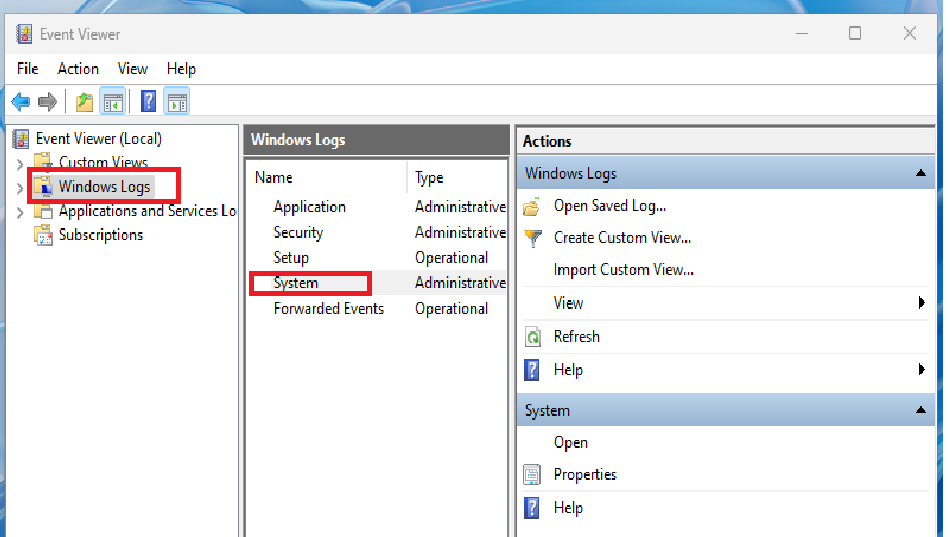
Task: Open the Action menu
Action: pyautogui.click(x=78, y=68)
